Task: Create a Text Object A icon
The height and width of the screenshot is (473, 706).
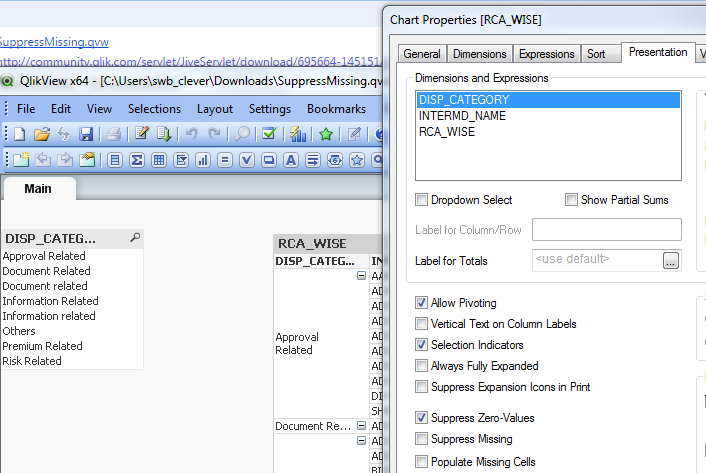Action: point(291,160)
